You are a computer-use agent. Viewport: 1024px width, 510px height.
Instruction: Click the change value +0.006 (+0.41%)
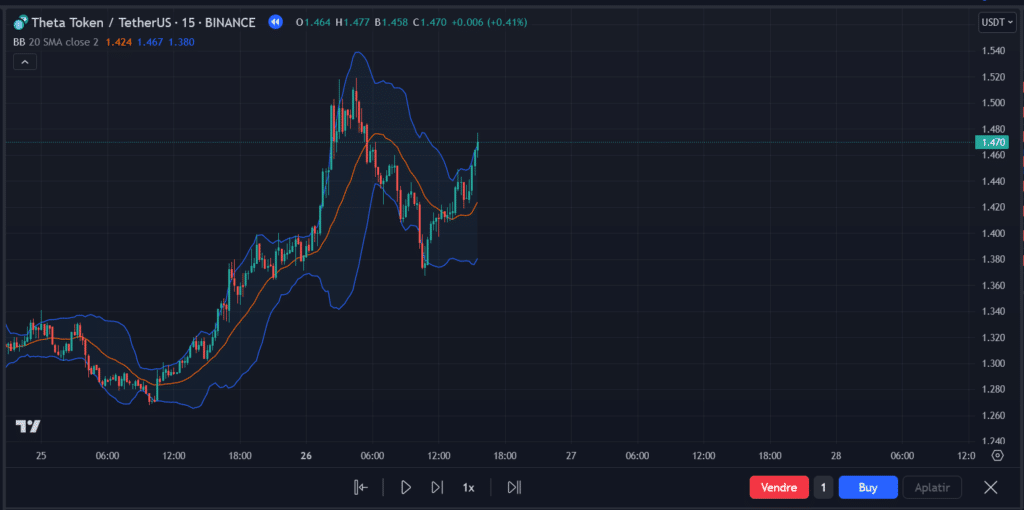coord(489,22)
